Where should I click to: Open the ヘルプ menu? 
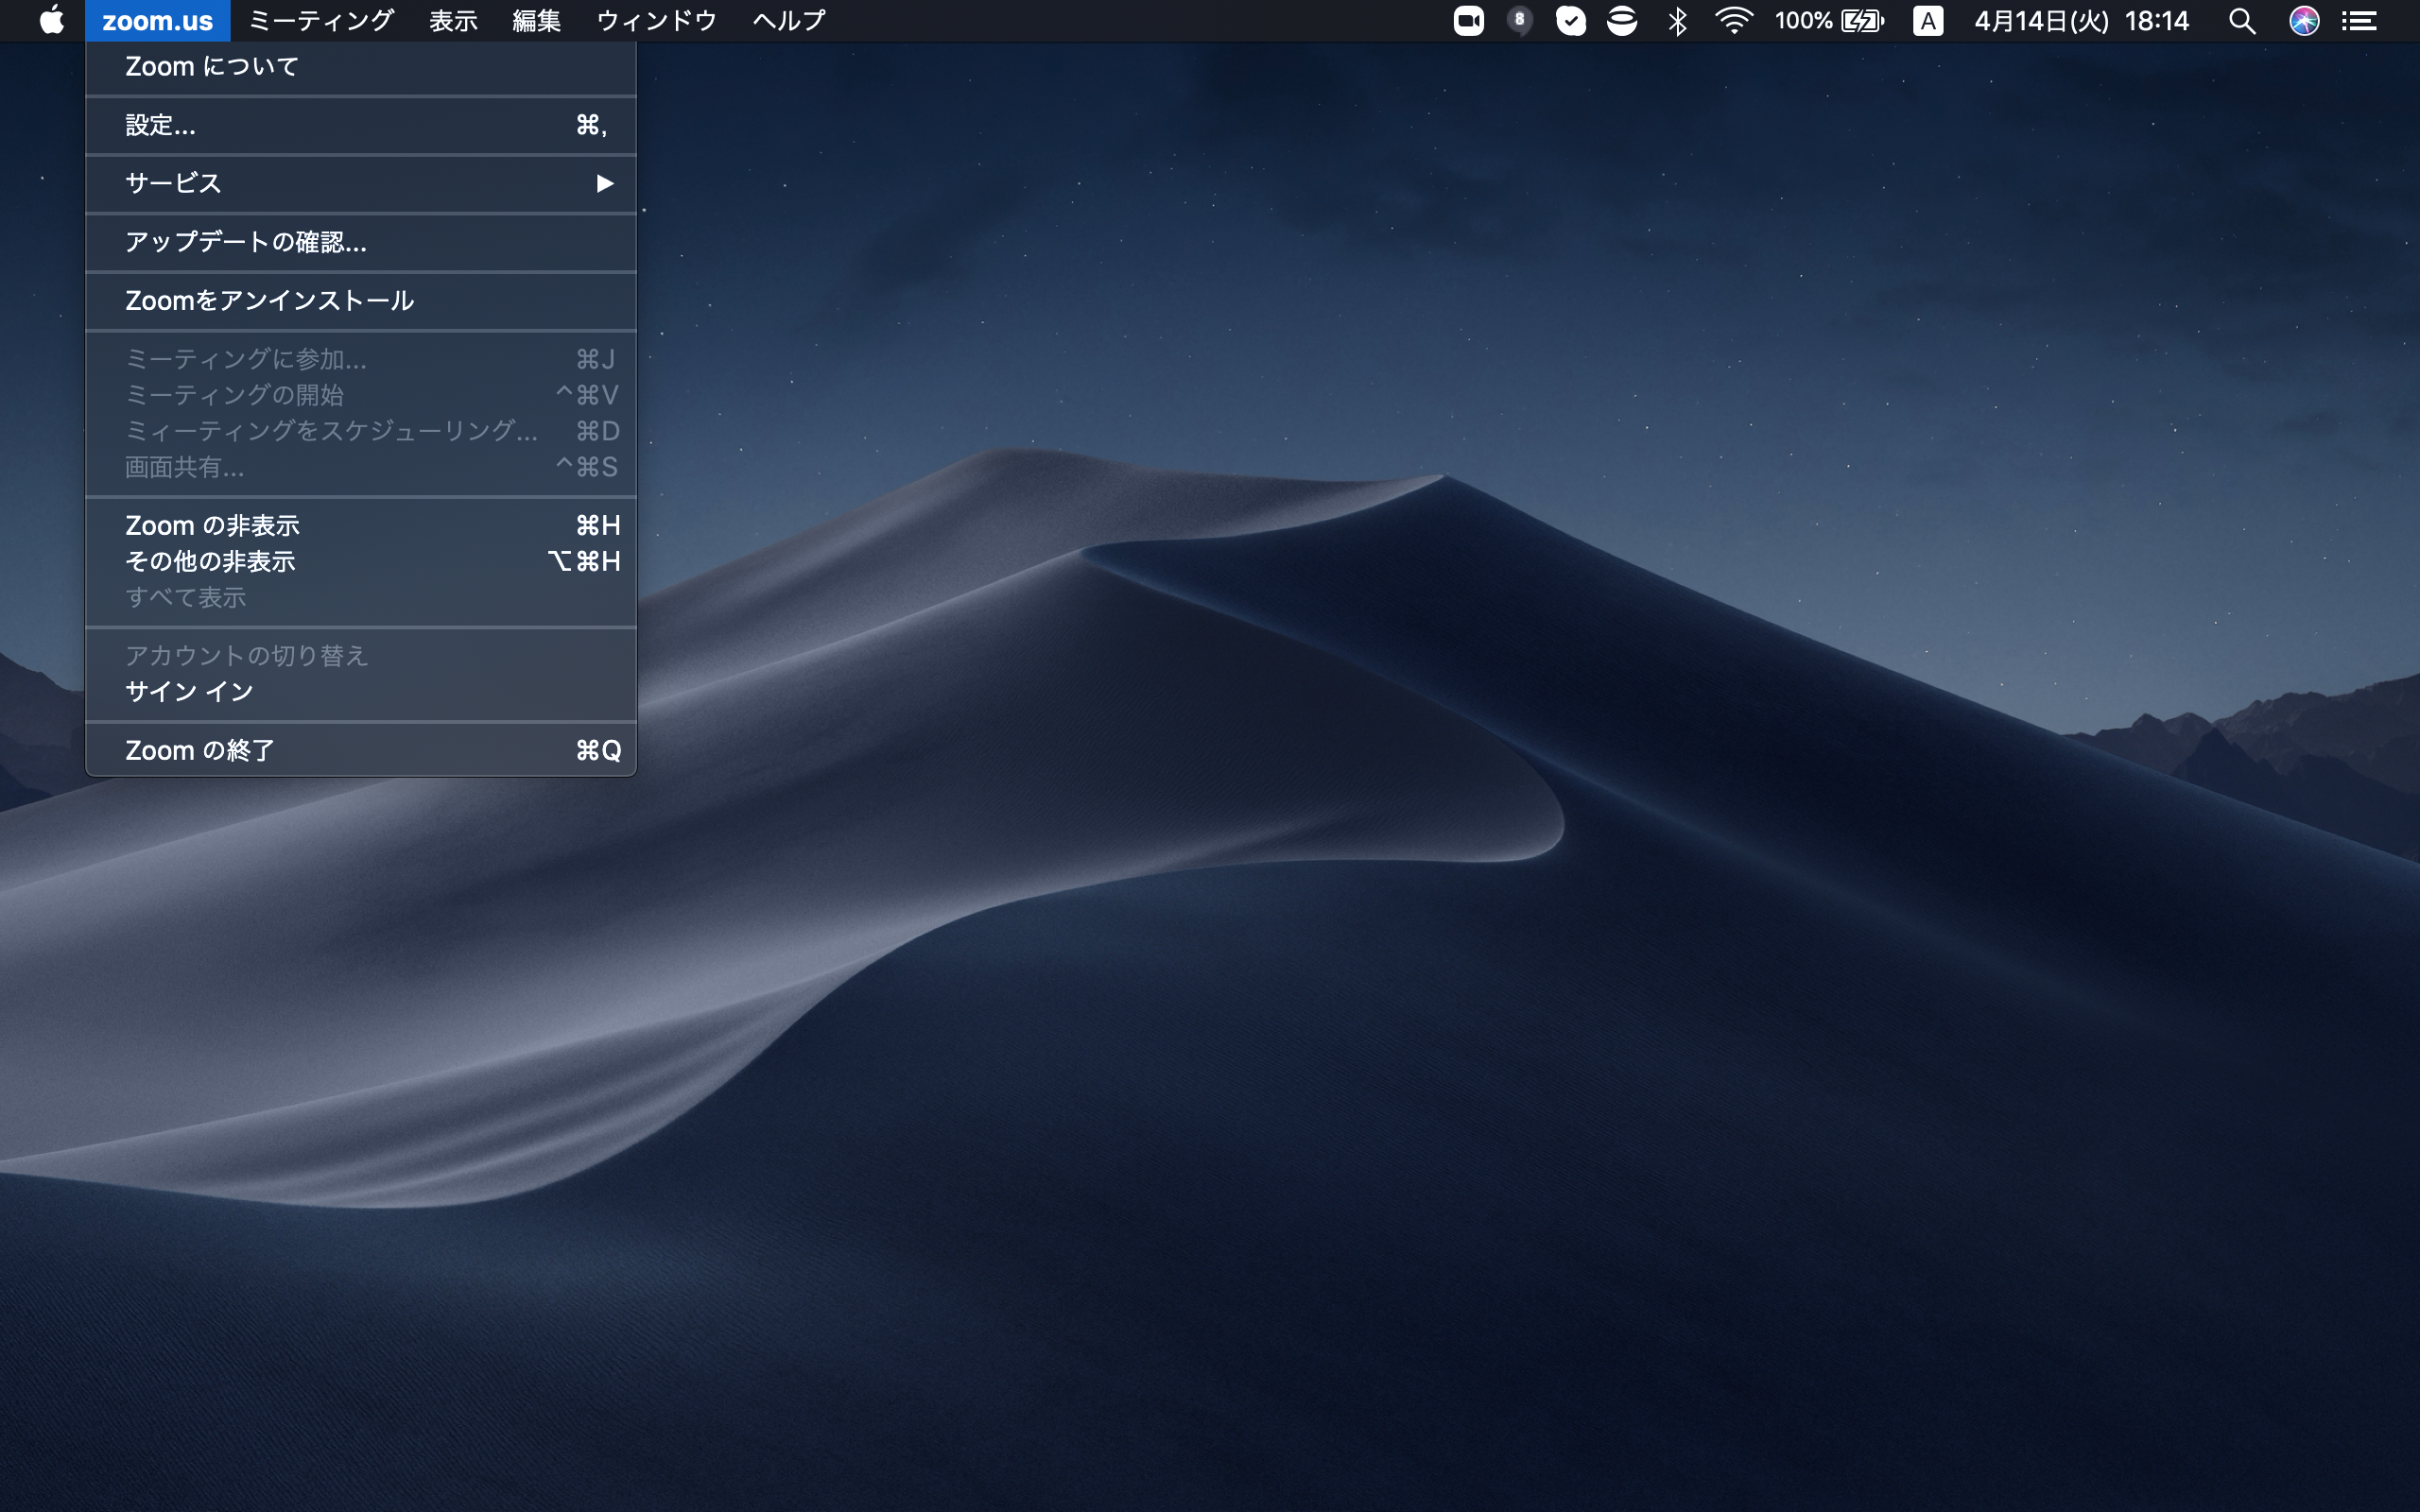(x=789, y=21)
